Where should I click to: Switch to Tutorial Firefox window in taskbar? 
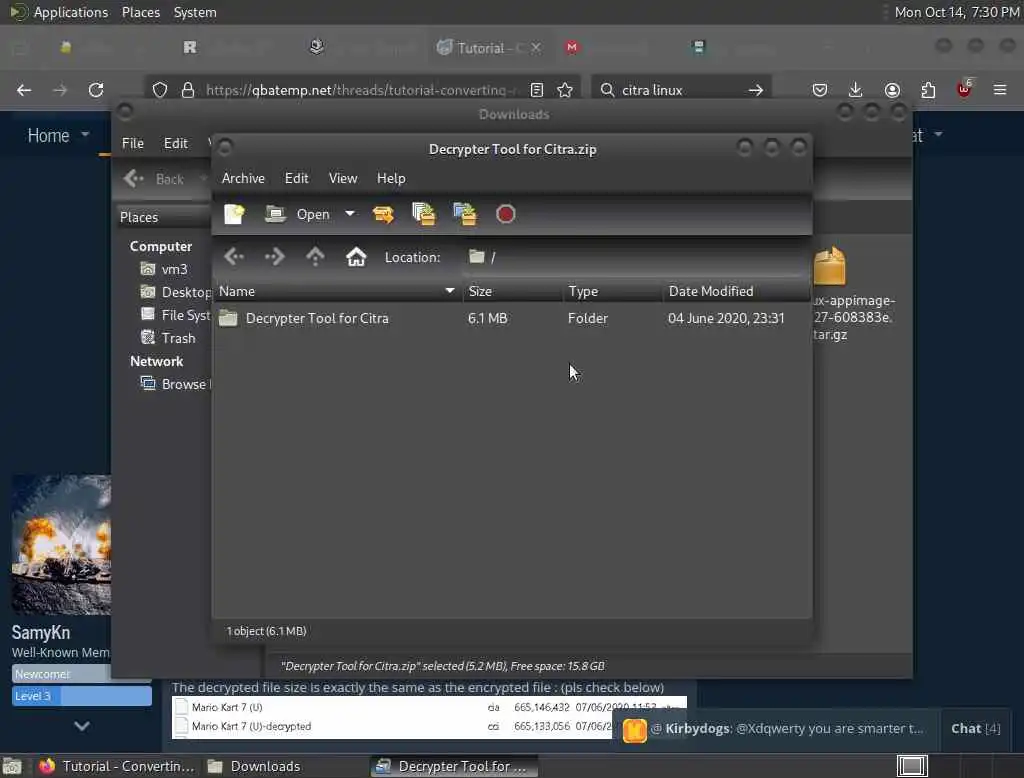click(117, 766)
